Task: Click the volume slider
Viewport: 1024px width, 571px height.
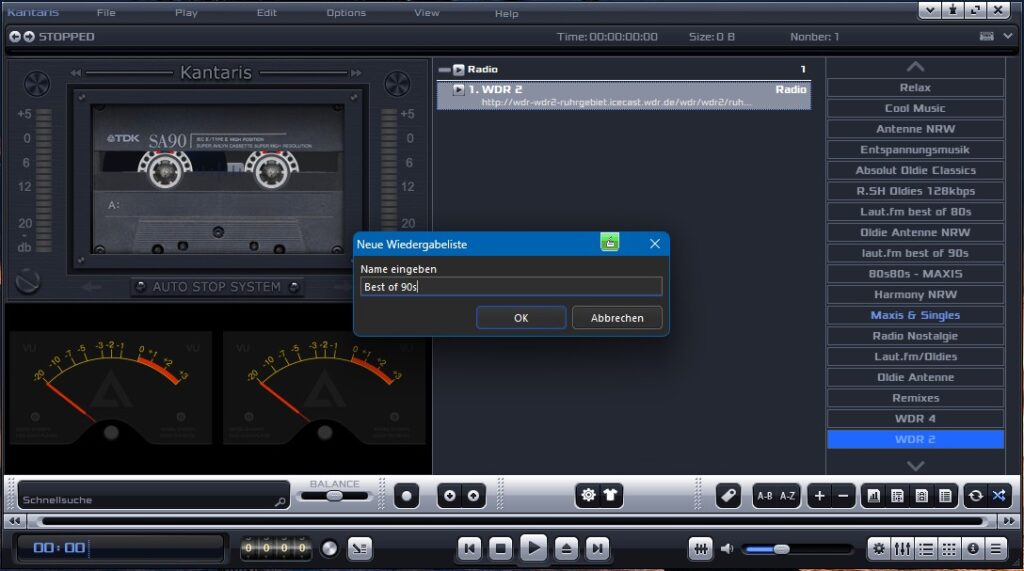Action: pos(797,549)
